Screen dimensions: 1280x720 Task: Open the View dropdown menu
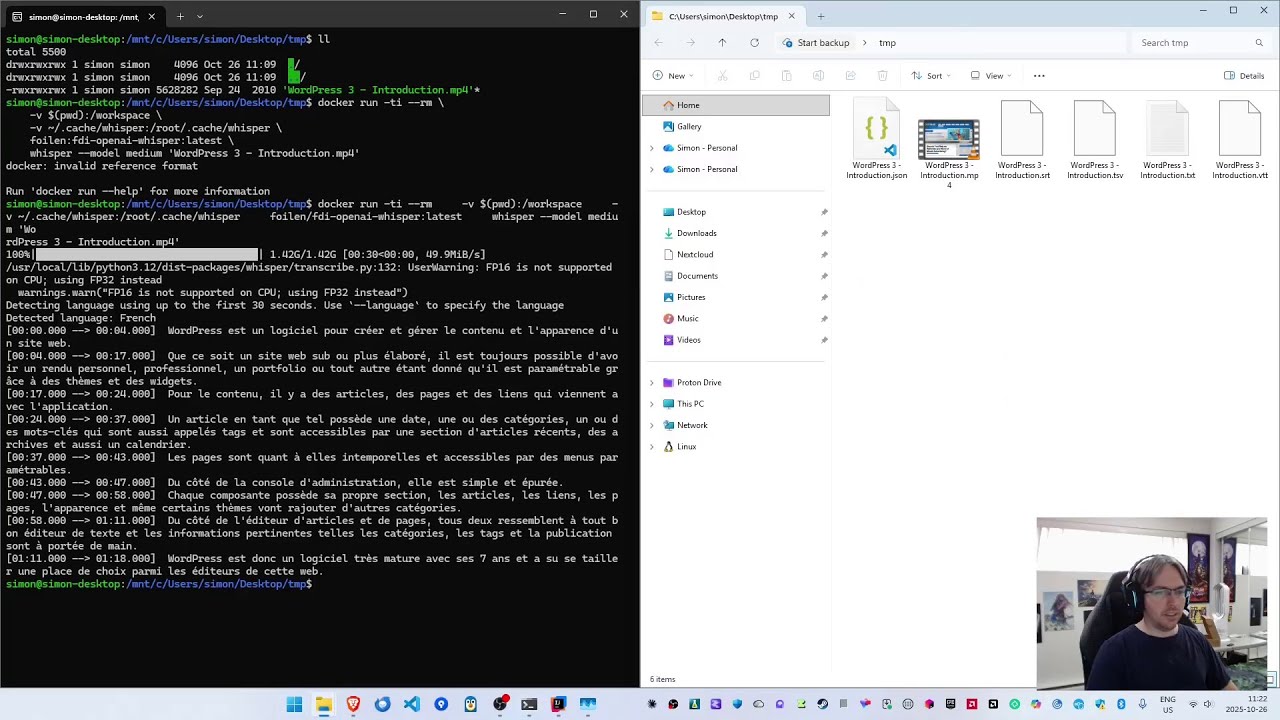991,76
